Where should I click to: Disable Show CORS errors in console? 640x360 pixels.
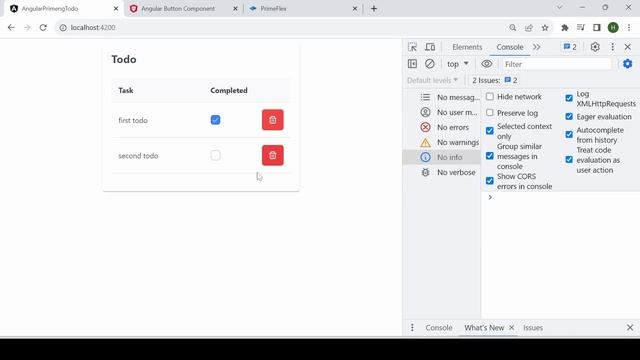(490, 181)
